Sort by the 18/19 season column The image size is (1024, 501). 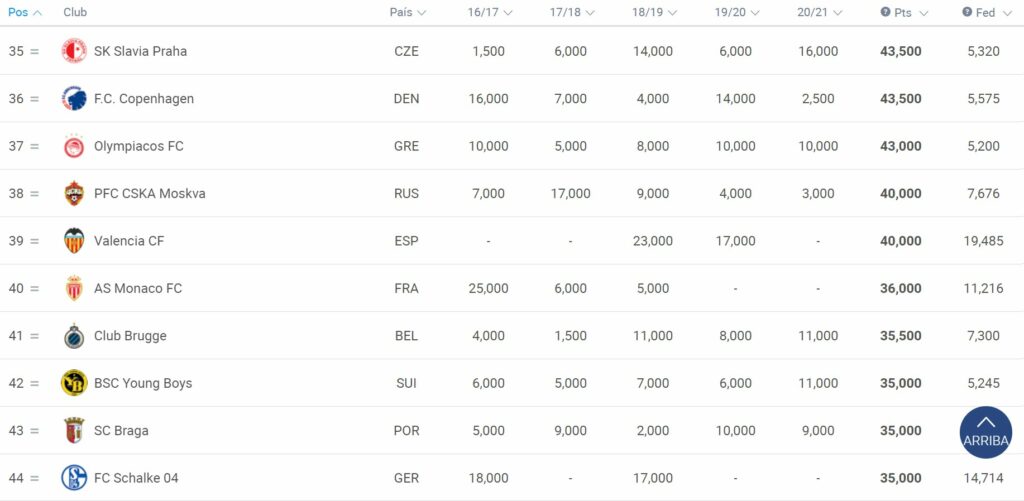click(654, 12)
